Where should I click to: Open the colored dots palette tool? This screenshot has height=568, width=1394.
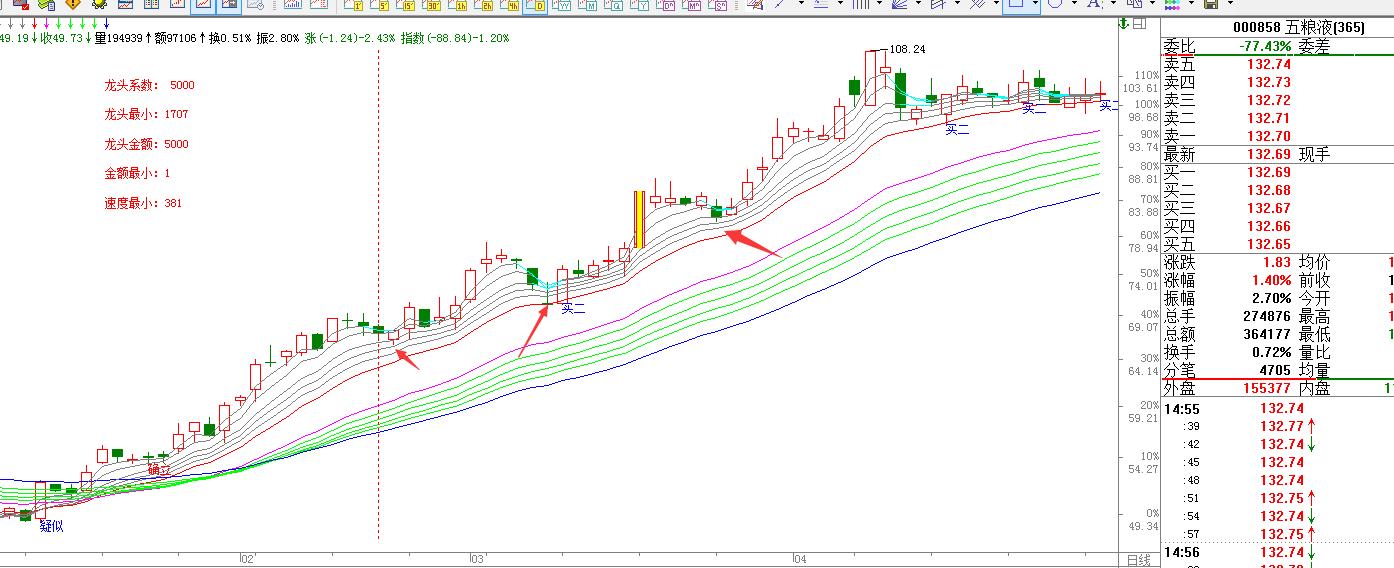click(1174, 6)
